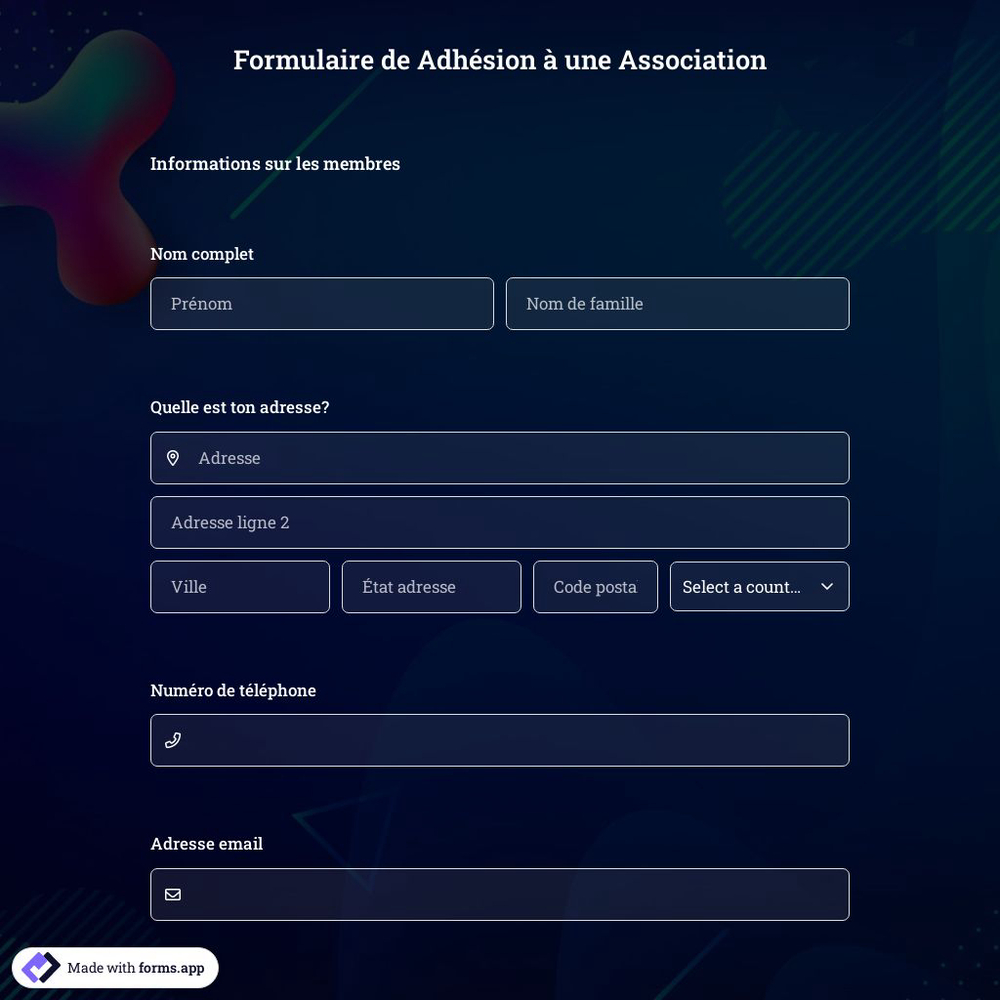This screenshot has height=1000, width=1000.
Task: Click the 'État adresse' field
Action: point(430,586)
